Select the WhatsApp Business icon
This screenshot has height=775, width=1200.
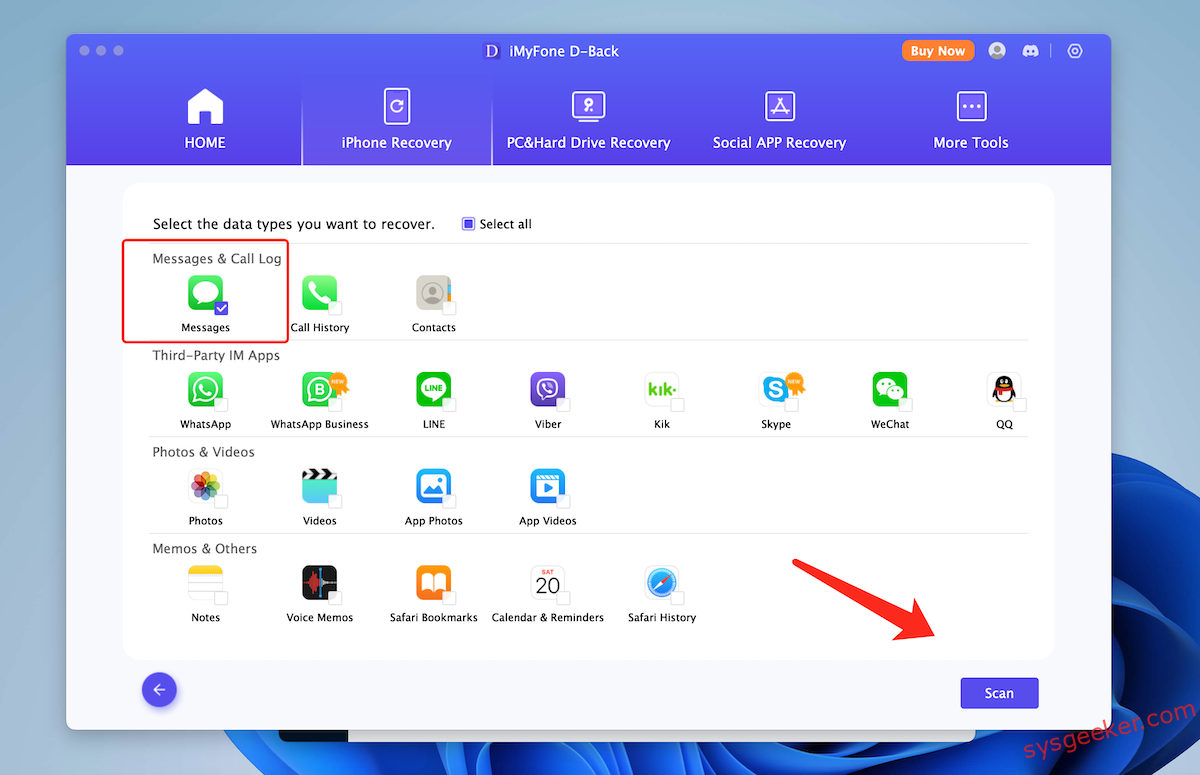click(x=320, y=390)
